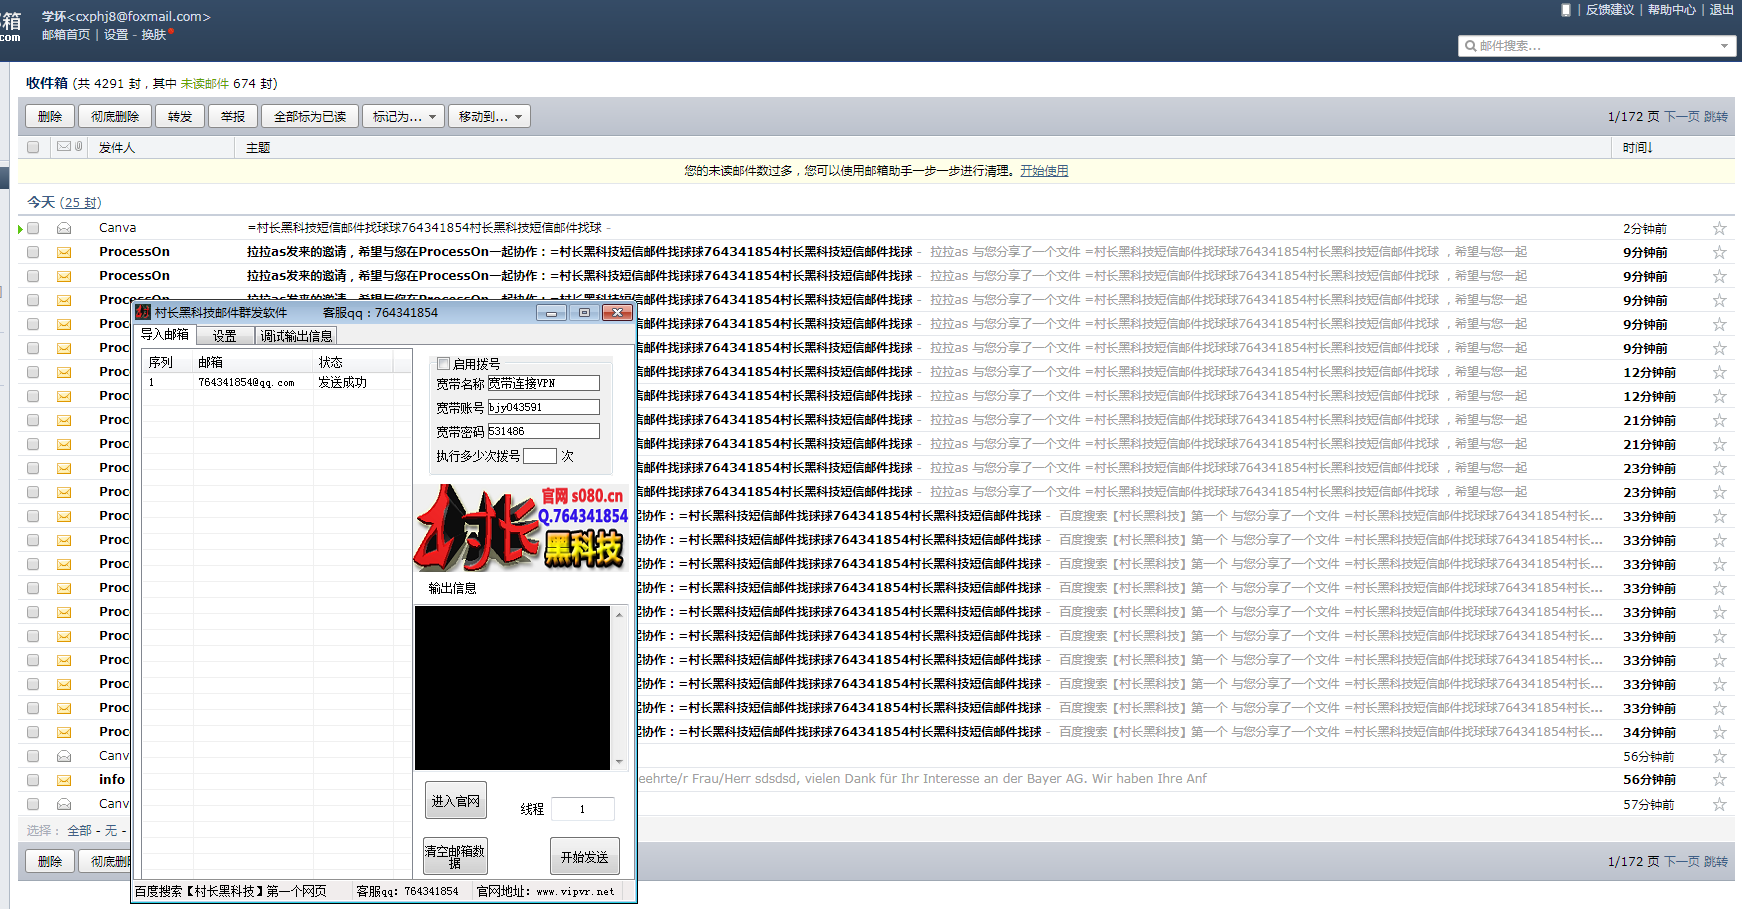Tick the checkbox of the 34分钟前 email
Image resolution: width=1742 pixels, height=909 pixels.
pos(33,732)
